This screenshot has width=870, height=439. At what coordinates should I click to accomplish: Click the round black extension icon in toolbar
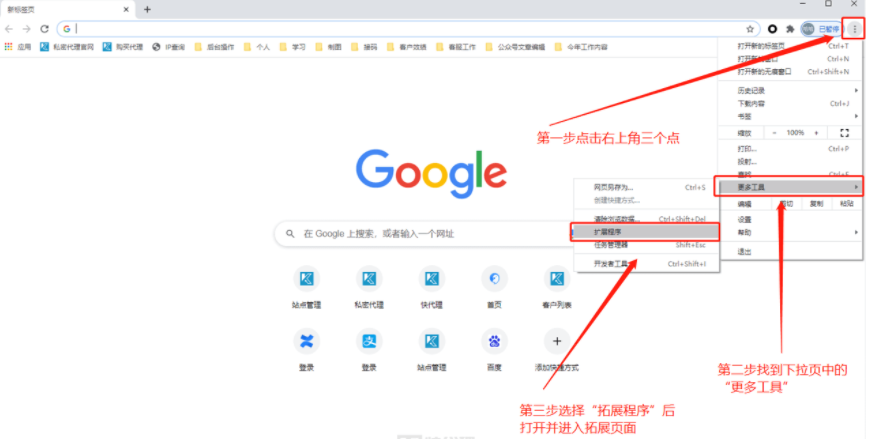[772, 29]
